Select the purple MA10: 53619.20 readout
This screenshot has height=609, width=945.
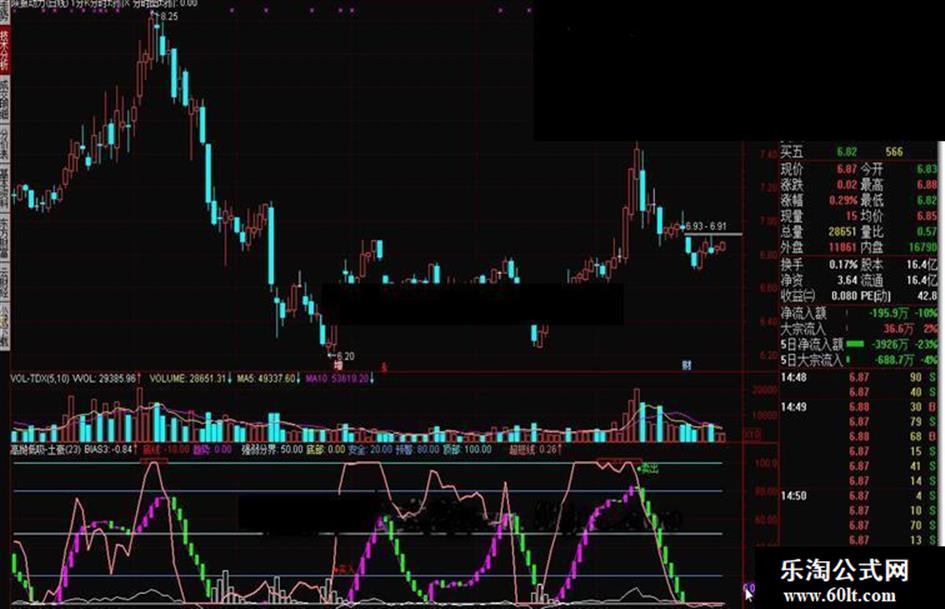click(340, 379)
